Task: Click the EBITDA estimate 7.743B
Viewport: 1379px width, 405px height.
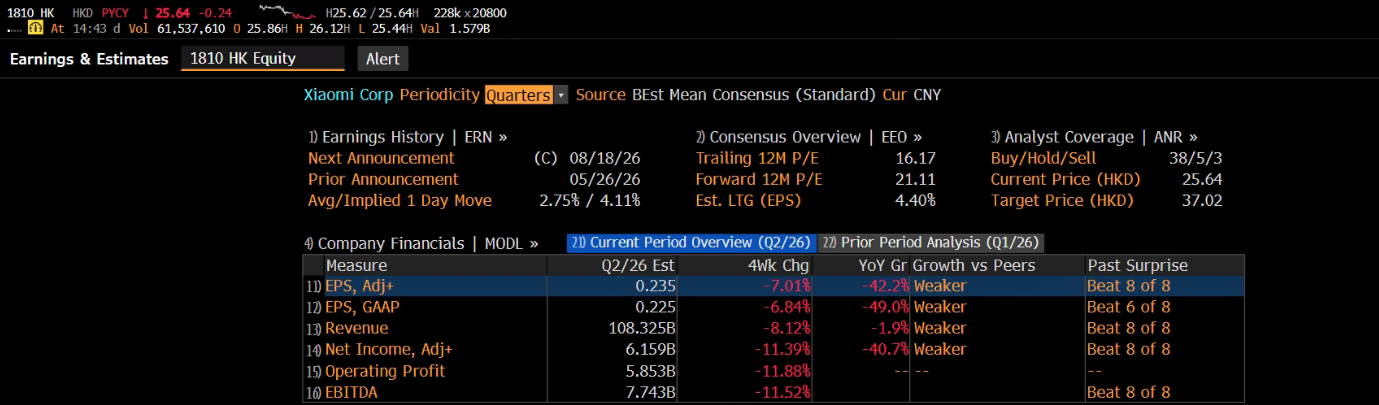Action: [649, 392]
